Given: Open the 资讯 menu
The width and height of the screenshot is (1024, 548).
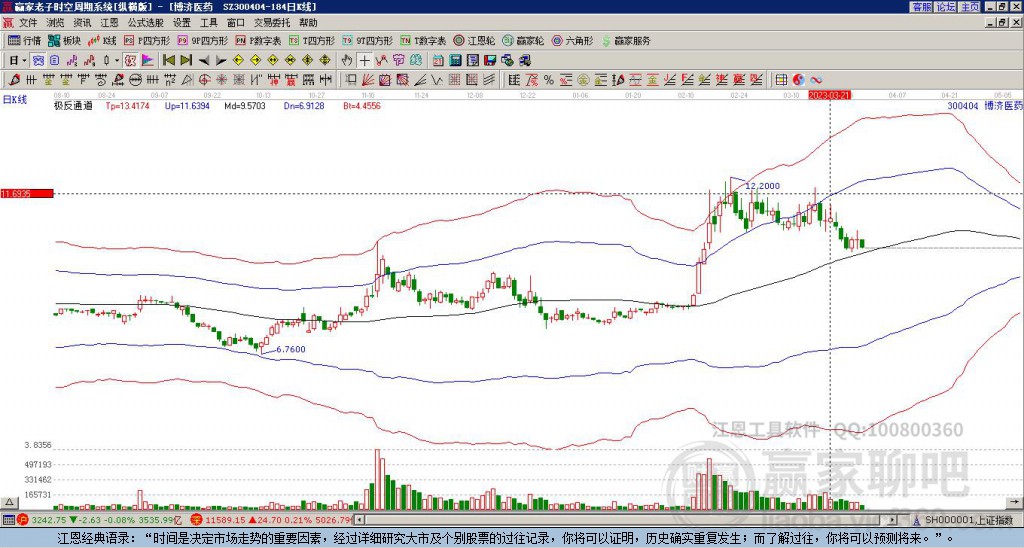Looking at the screenshot, I should tap(82, 23).
